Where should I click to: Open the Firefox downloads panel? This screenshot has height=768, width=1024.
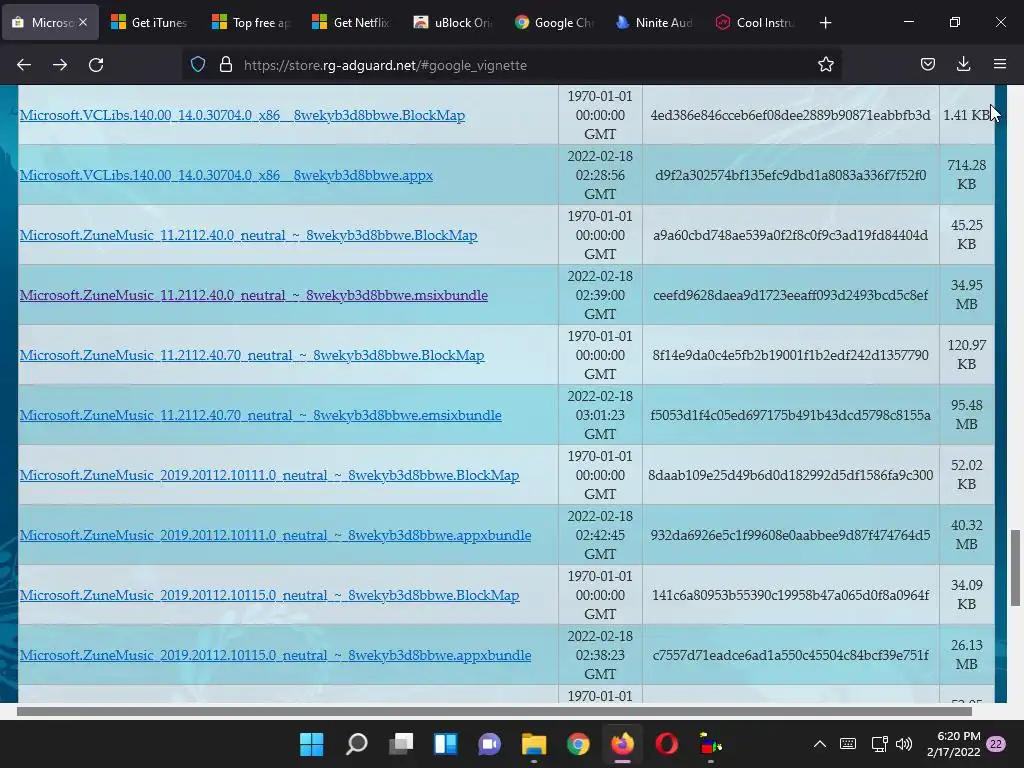[x=963, y=65]
